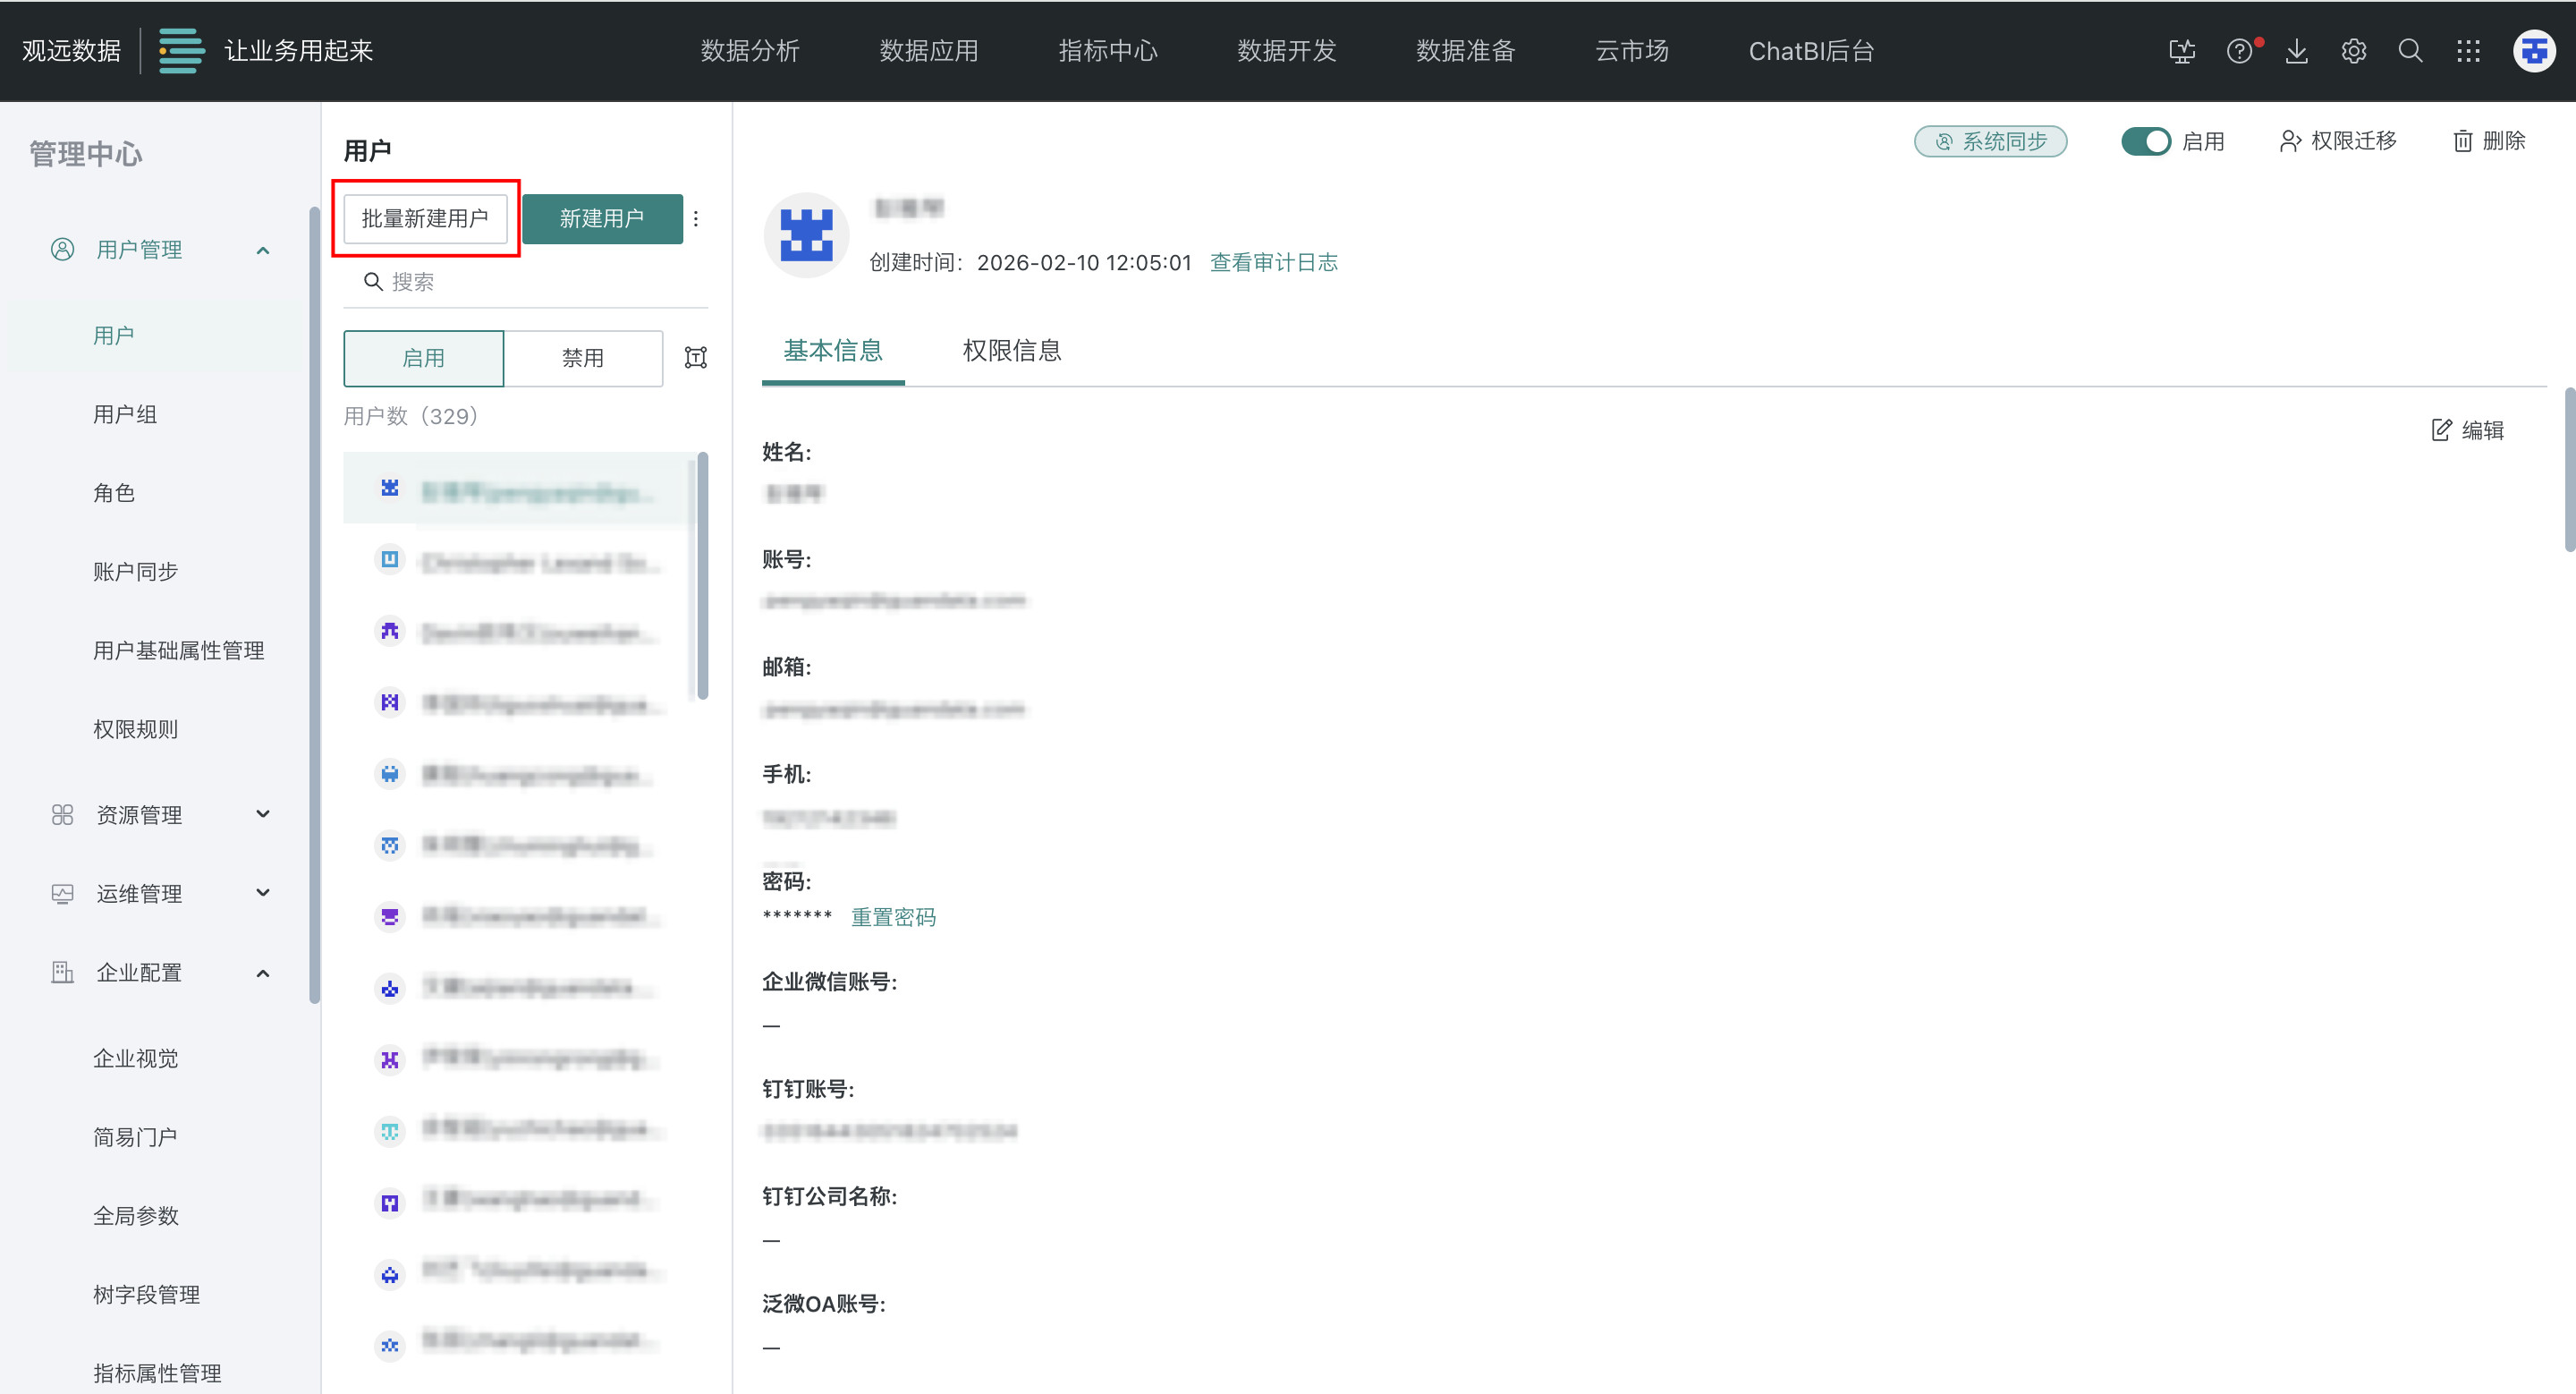This screenshot has width=2576, height=1394.
Task: Toggle the 启用 switch for this user
Action: 2145,141
